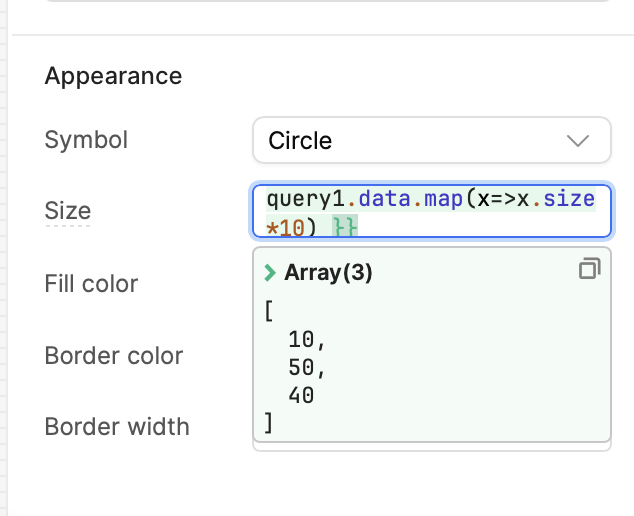
Task: Click the .size token in the expression
Action: [x=564, y=199]
